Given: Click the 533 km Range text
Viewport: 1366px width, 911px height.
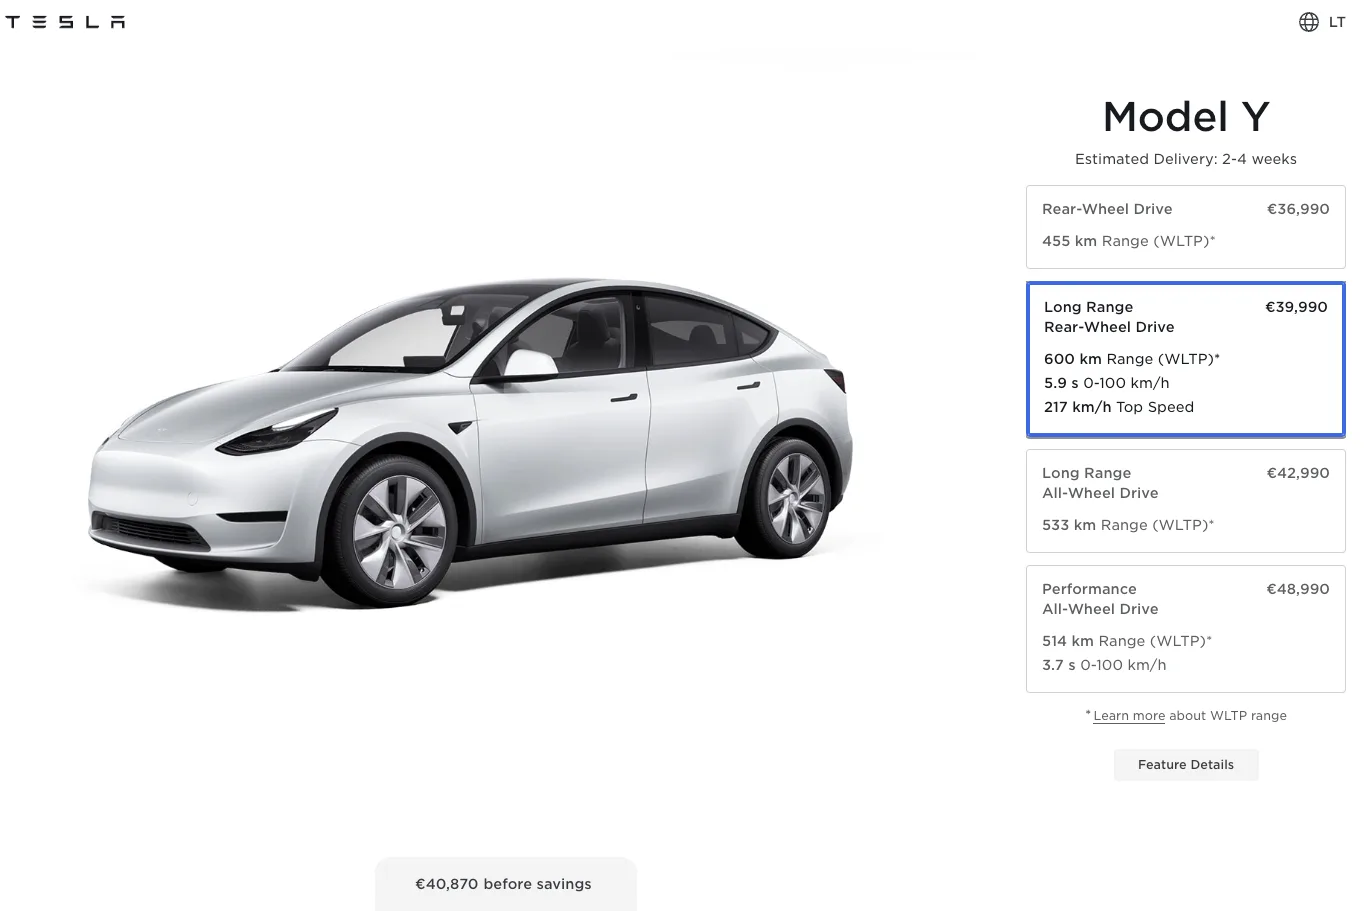Looking at the screenshot, I should [1128, 525].
